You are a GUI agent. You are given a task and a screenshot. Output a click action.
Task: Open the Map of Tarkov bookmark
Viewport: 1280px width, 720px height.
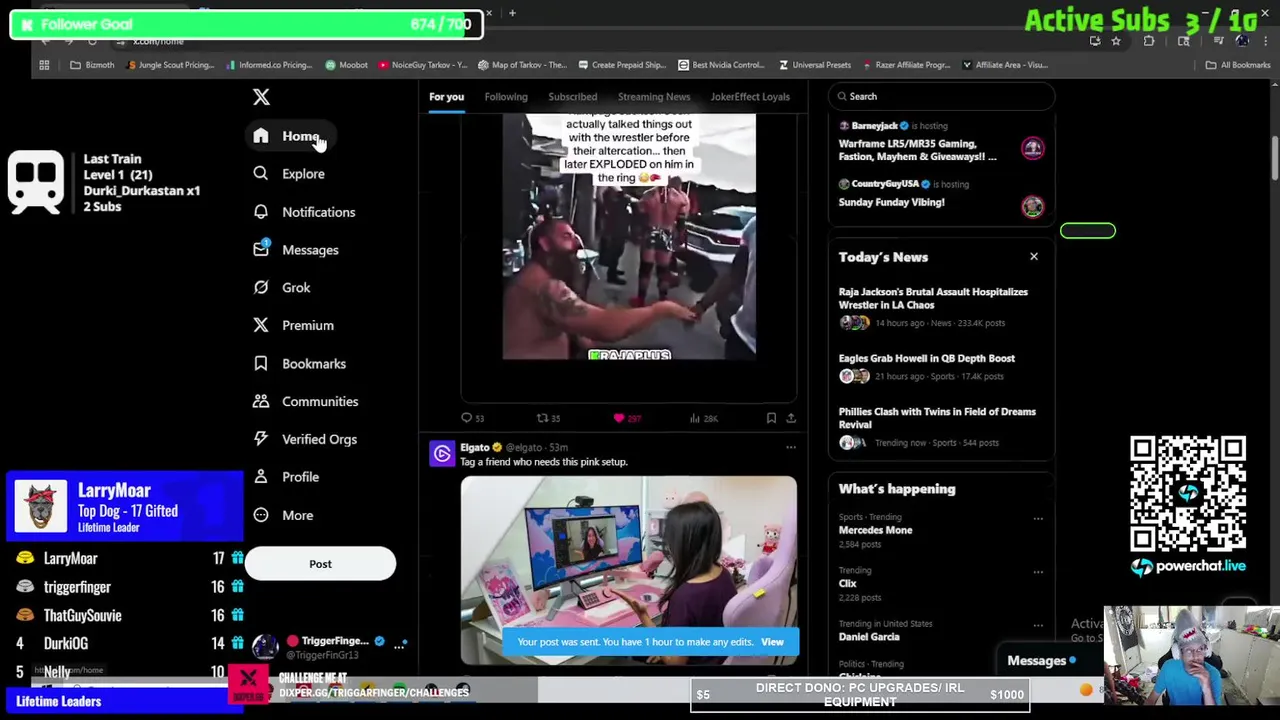[522, 65]
